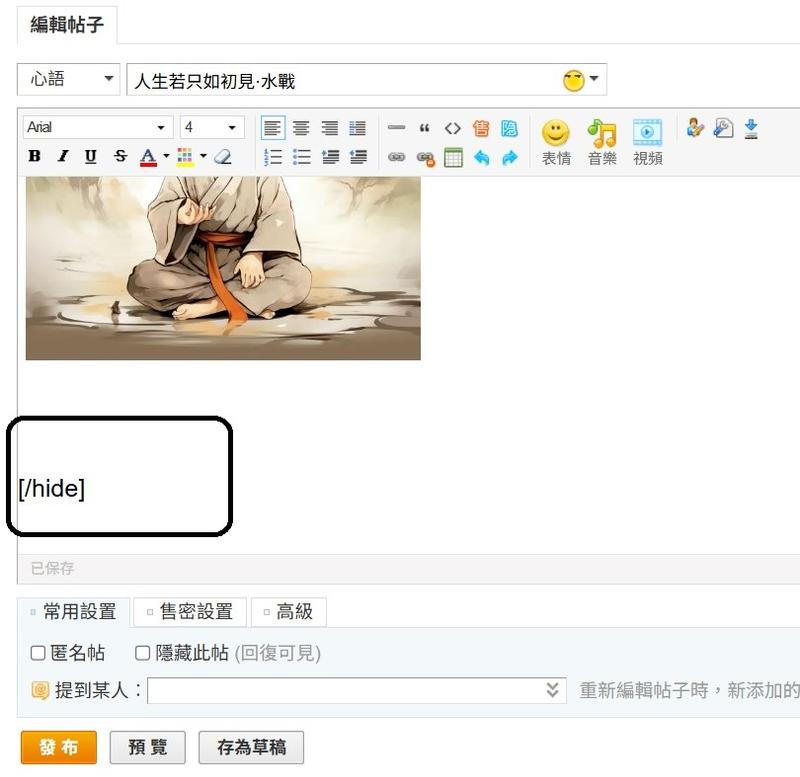Image resolution: width=800 pixels, height=777 pixels.
Task: Insert table icon
Action: pos(453,158)
